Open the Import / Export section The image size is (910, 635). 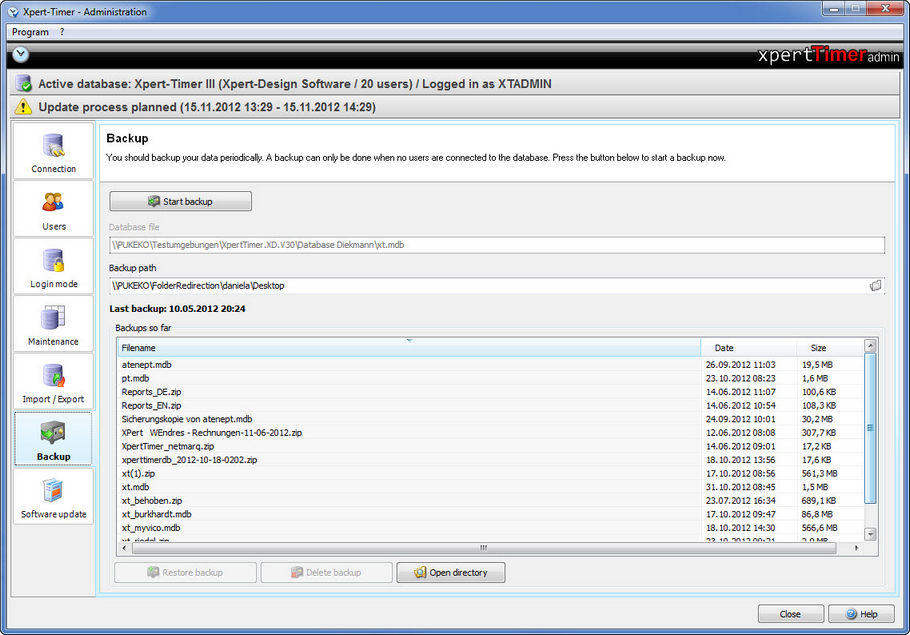click(53, 381)
